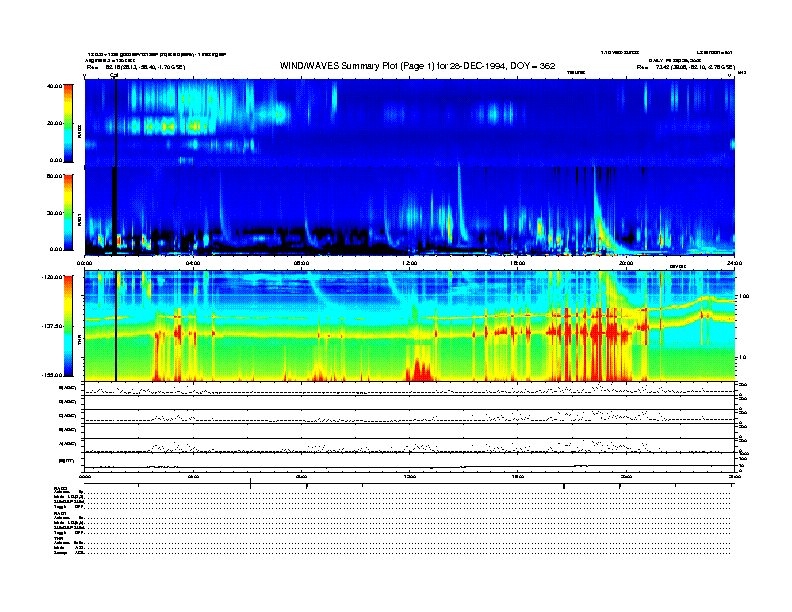Click the 04:00 time tick below the RAD1 panel

pos(193,263)
